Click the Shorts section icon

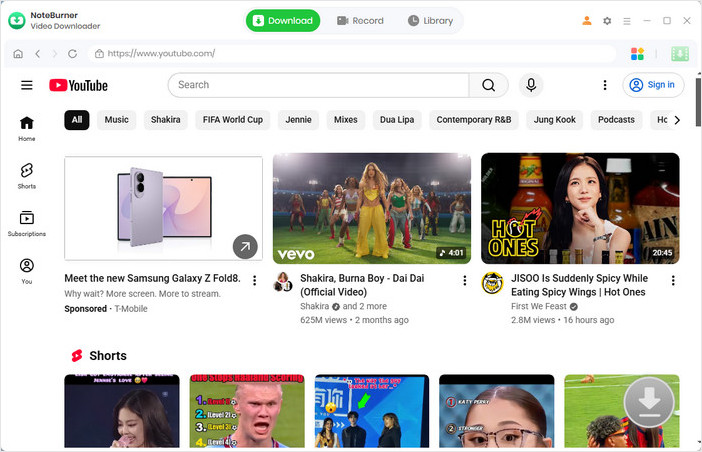tap(77, 356)
